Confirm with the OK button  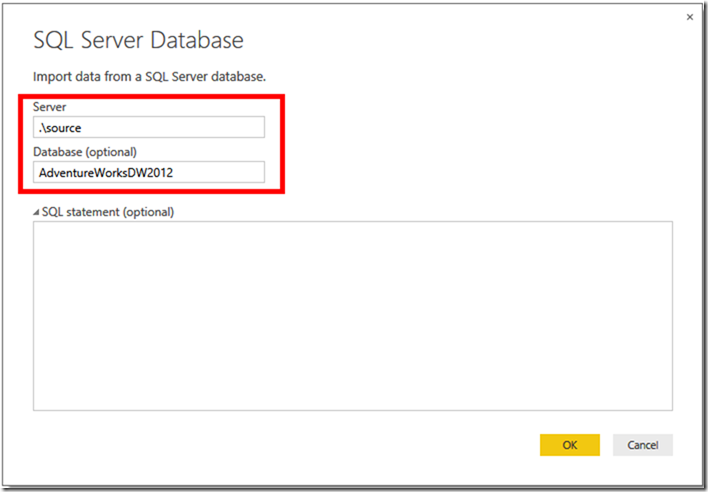570,445
